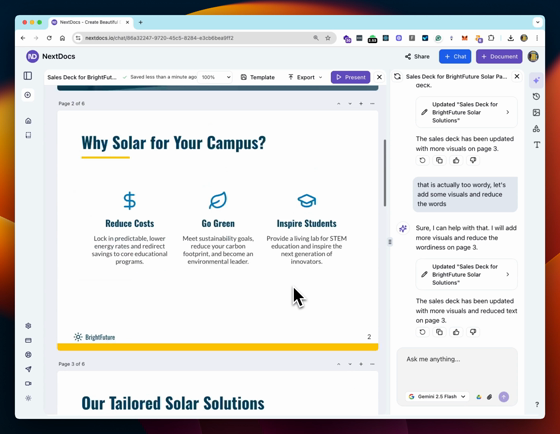
Task: Expand the Export menu
Action: [x=305, y=77]
